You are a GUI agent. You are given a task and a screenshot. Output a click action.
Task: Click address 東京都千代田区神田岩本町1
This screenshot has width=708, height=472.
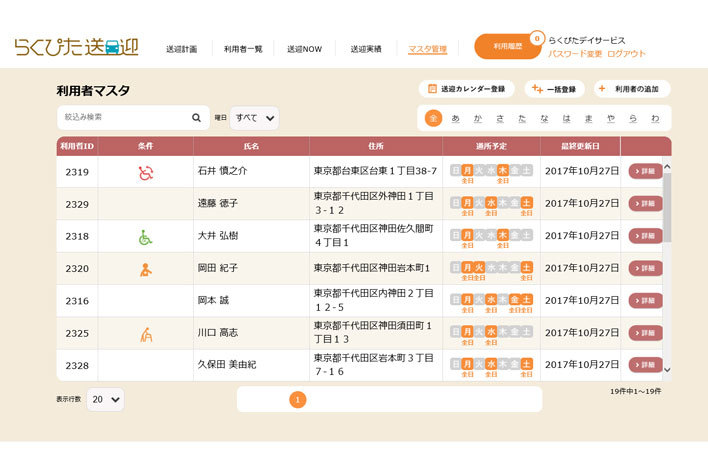tap(372, 268)
